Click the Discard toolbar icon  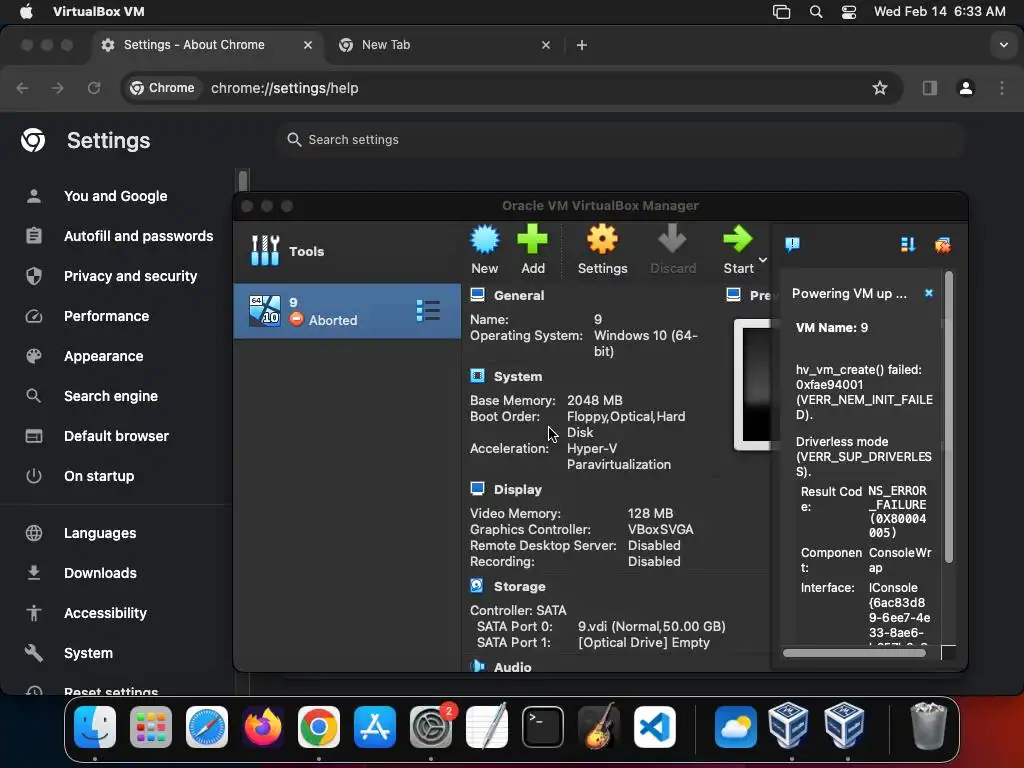tap(672, 239)
